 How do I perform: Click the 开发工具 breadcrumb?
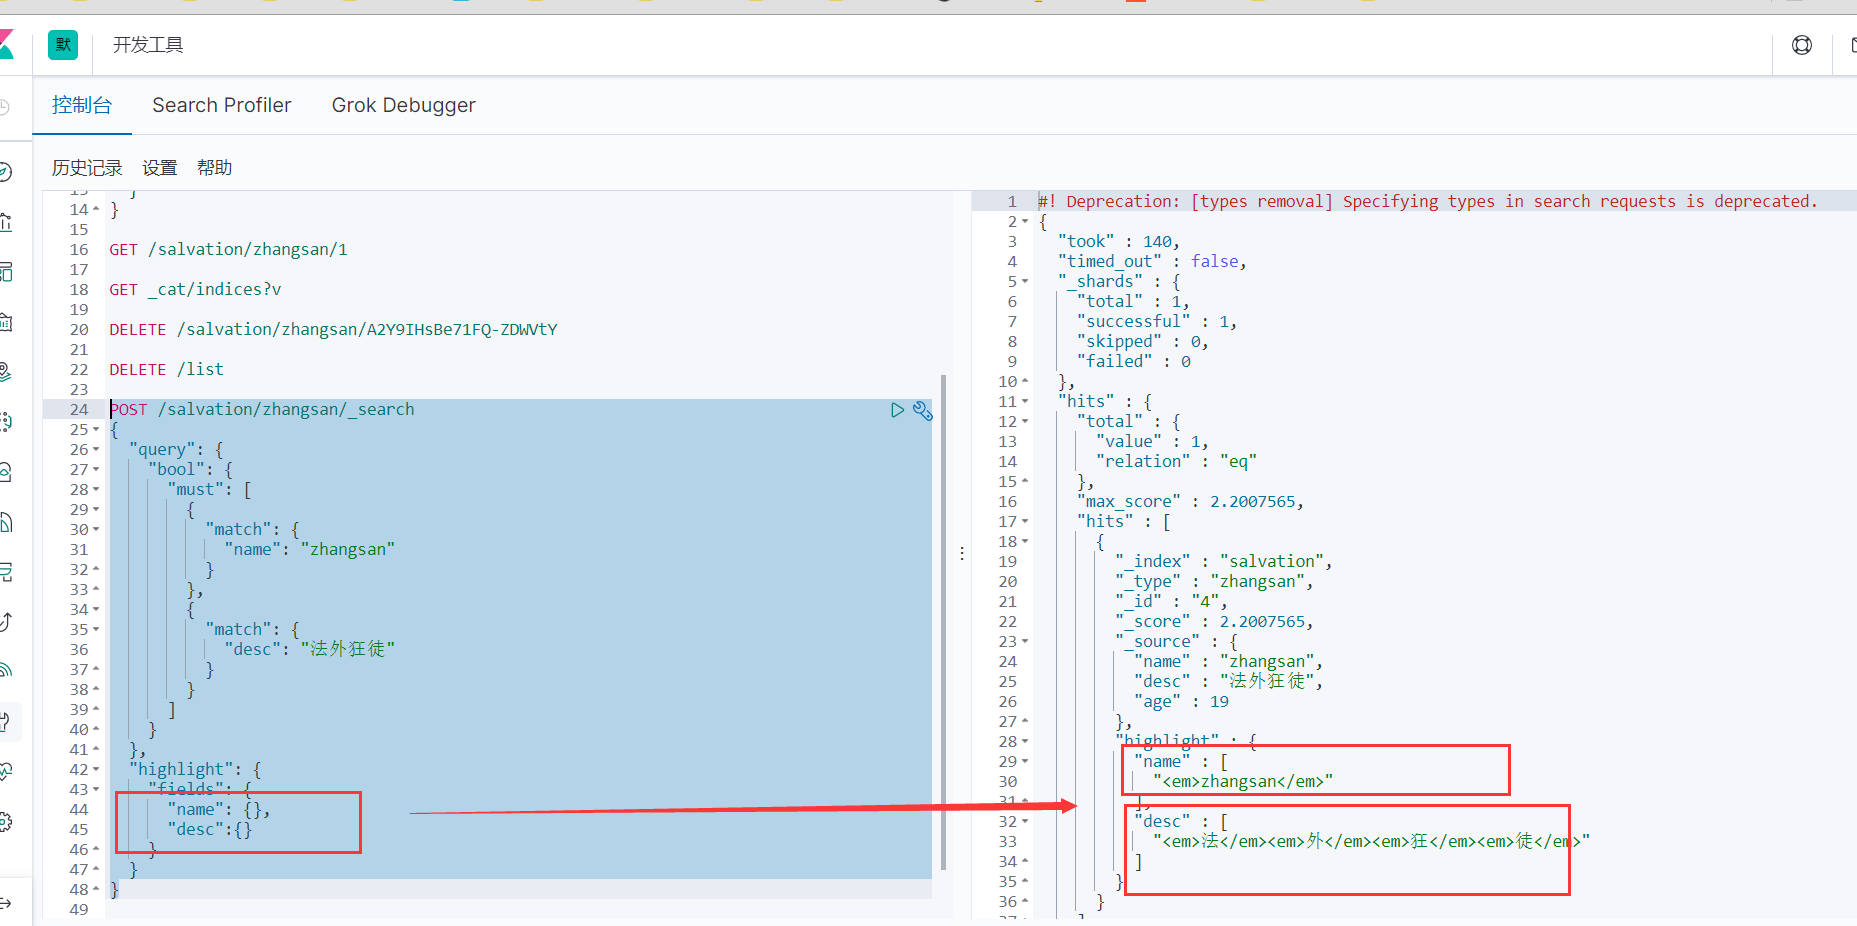[x=148, y=45]
